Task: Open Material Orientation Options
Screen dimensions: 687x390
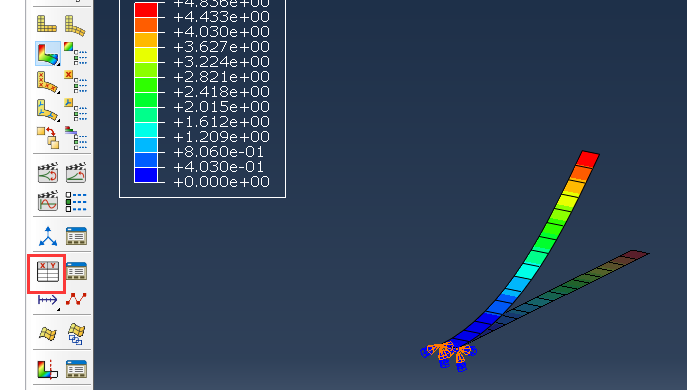Action: coord(75,110)
